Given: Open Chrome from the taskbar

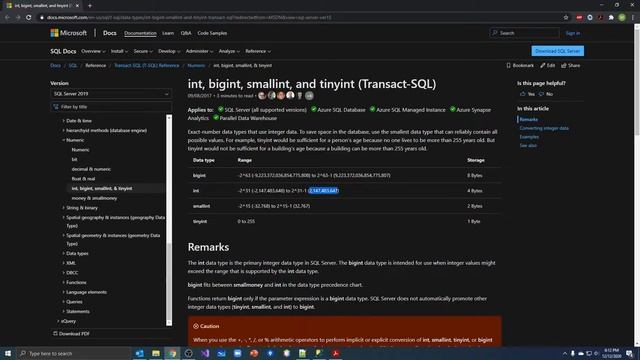Looking at the screenshot, I should coord(172,353).
